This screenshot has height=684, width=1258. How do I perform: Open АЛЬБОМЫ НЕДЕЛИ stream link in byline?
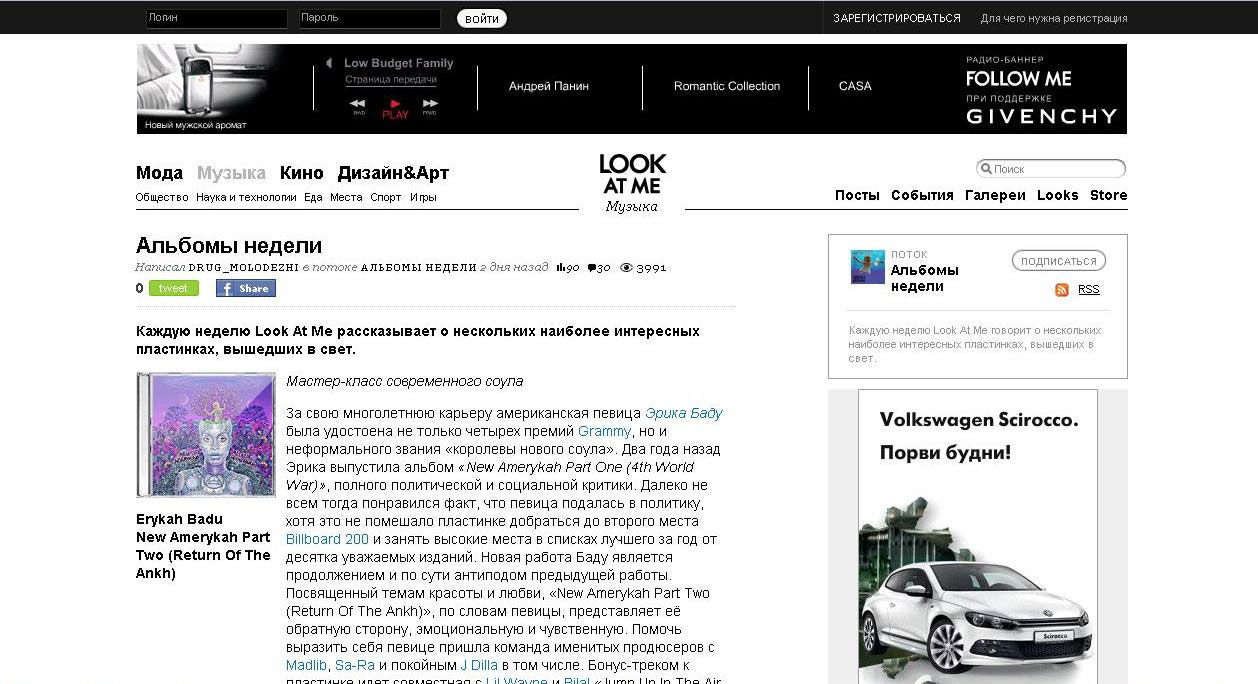pos(418,268)
